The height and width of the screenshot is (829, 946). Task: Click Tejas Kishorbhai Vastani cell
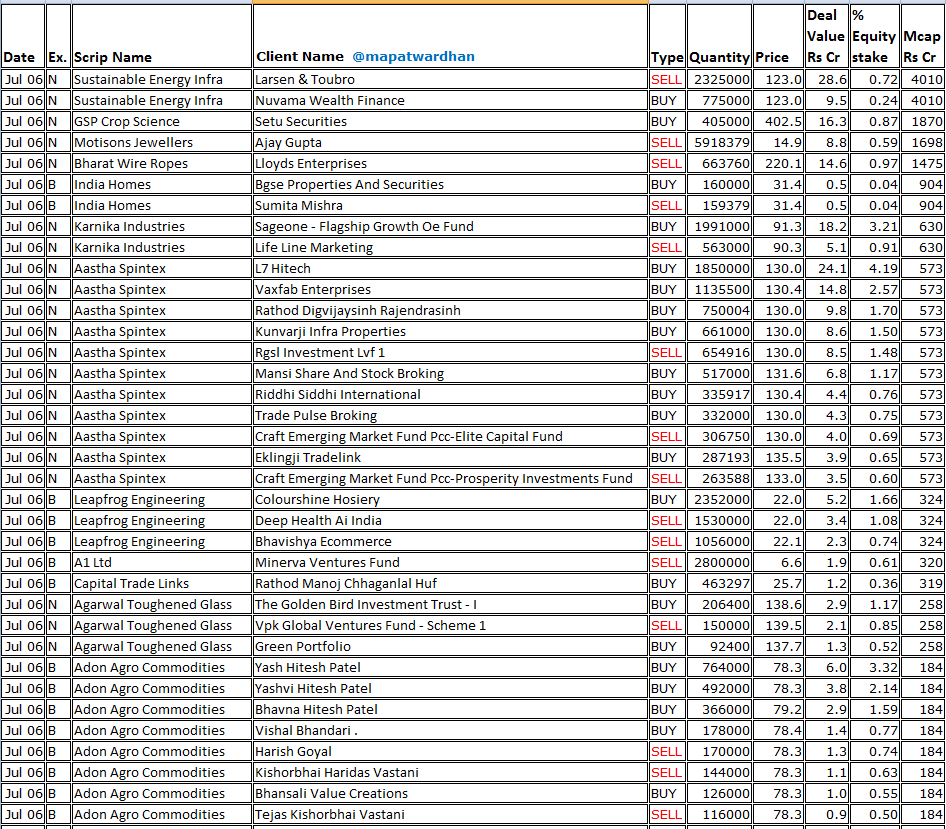451,815
